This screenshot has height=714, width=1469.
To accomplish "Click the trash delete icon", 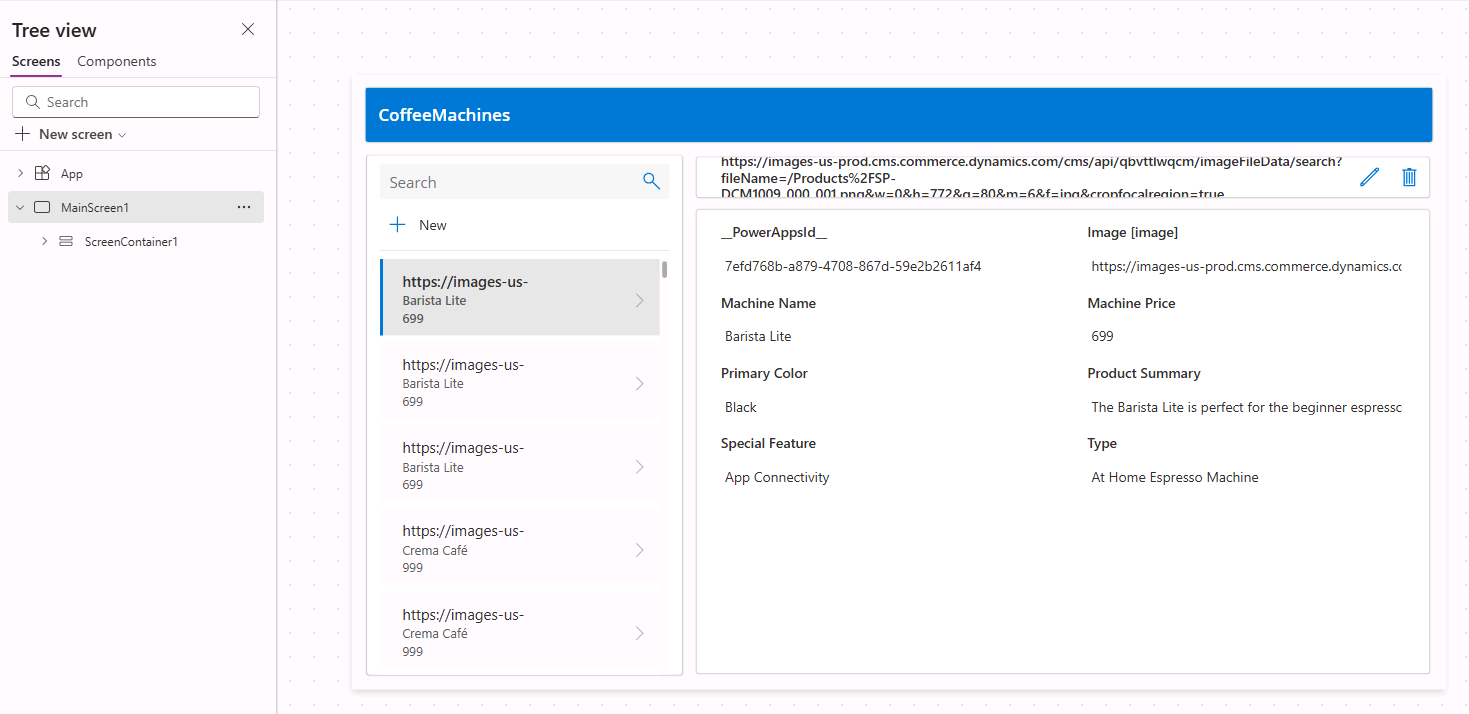I will point(1409,177).
